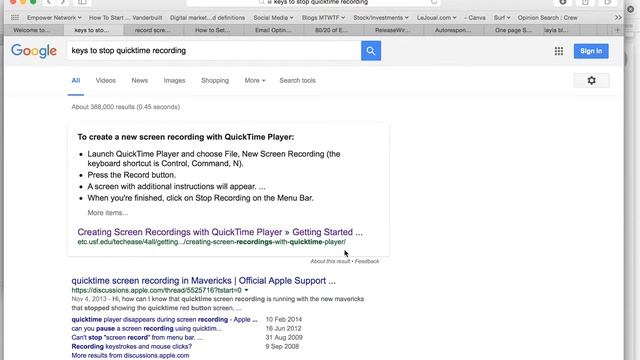Switch to the 80/20 of E... tab
The width and height of the screenshot is (640, 360).
(x=331, y=30)
